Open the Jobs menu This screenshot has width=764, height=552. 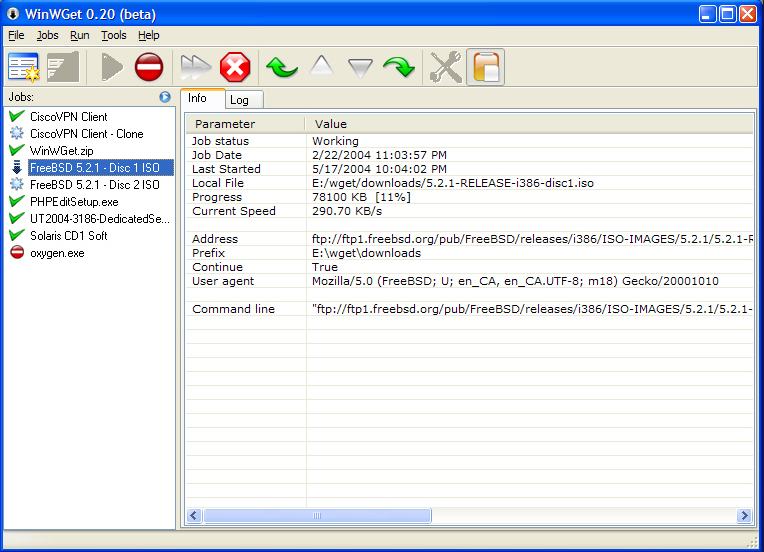point(47,35)
